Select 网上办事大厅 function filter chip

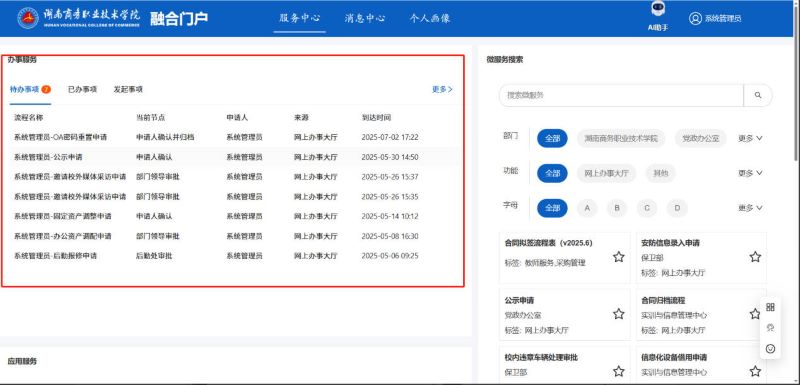click(607, 173)
